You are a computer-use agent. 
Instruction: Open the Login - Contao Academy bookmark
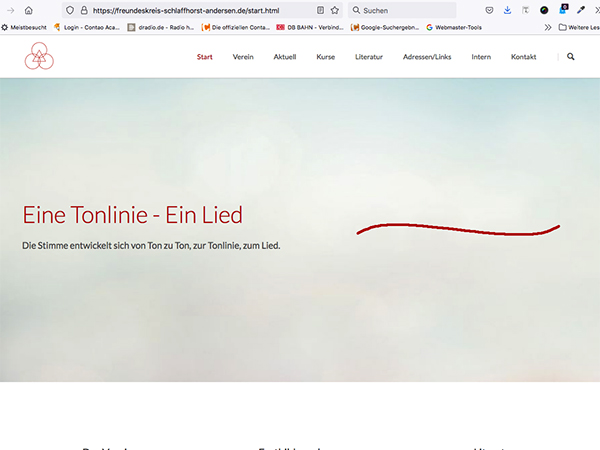[86, 27]
